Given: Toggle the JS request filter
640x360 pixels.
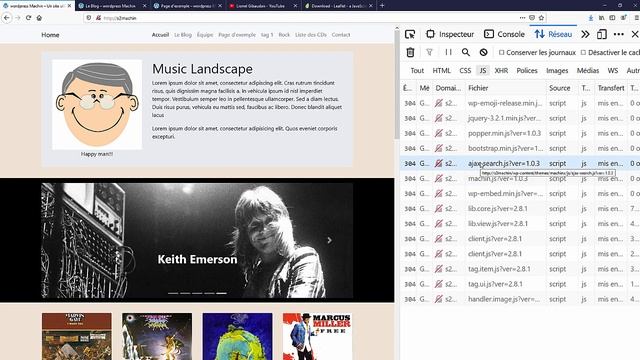Looking at the screenshot, I should 483,71.
